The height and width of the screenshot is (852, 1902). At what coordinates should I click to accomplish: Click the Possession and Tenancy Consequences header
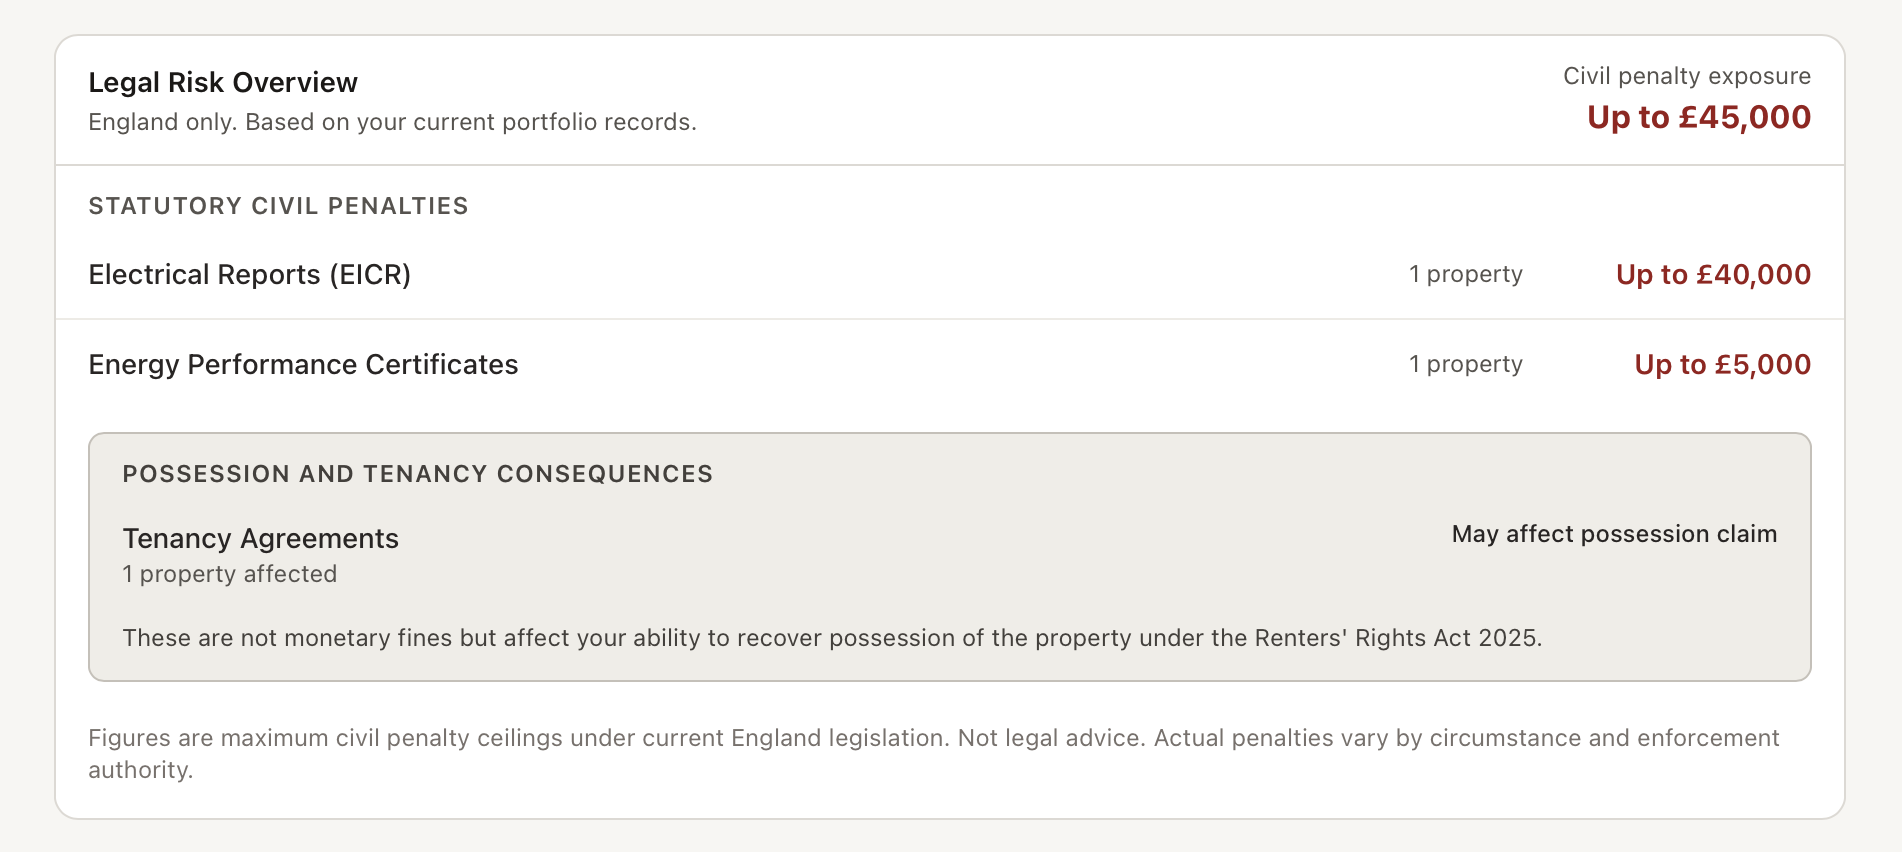(x=417, y=474)
